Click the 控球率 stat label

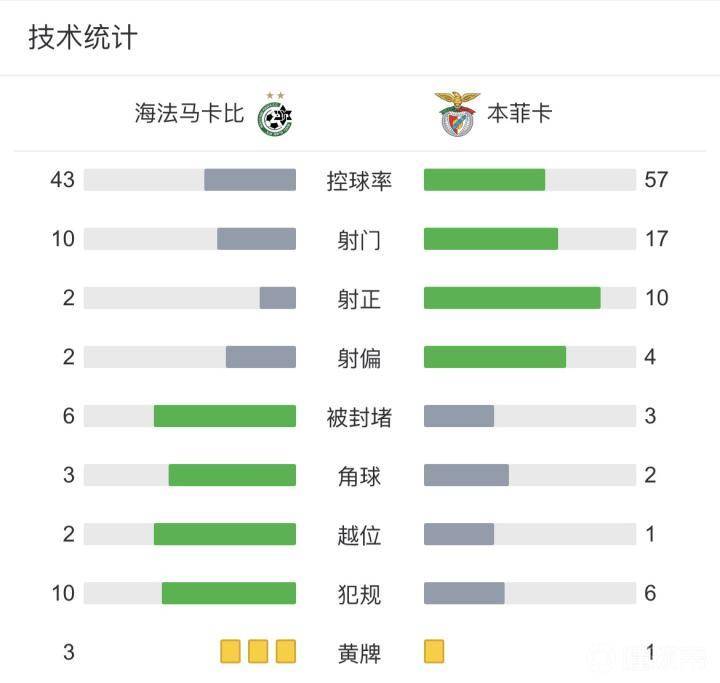point(359,181)
